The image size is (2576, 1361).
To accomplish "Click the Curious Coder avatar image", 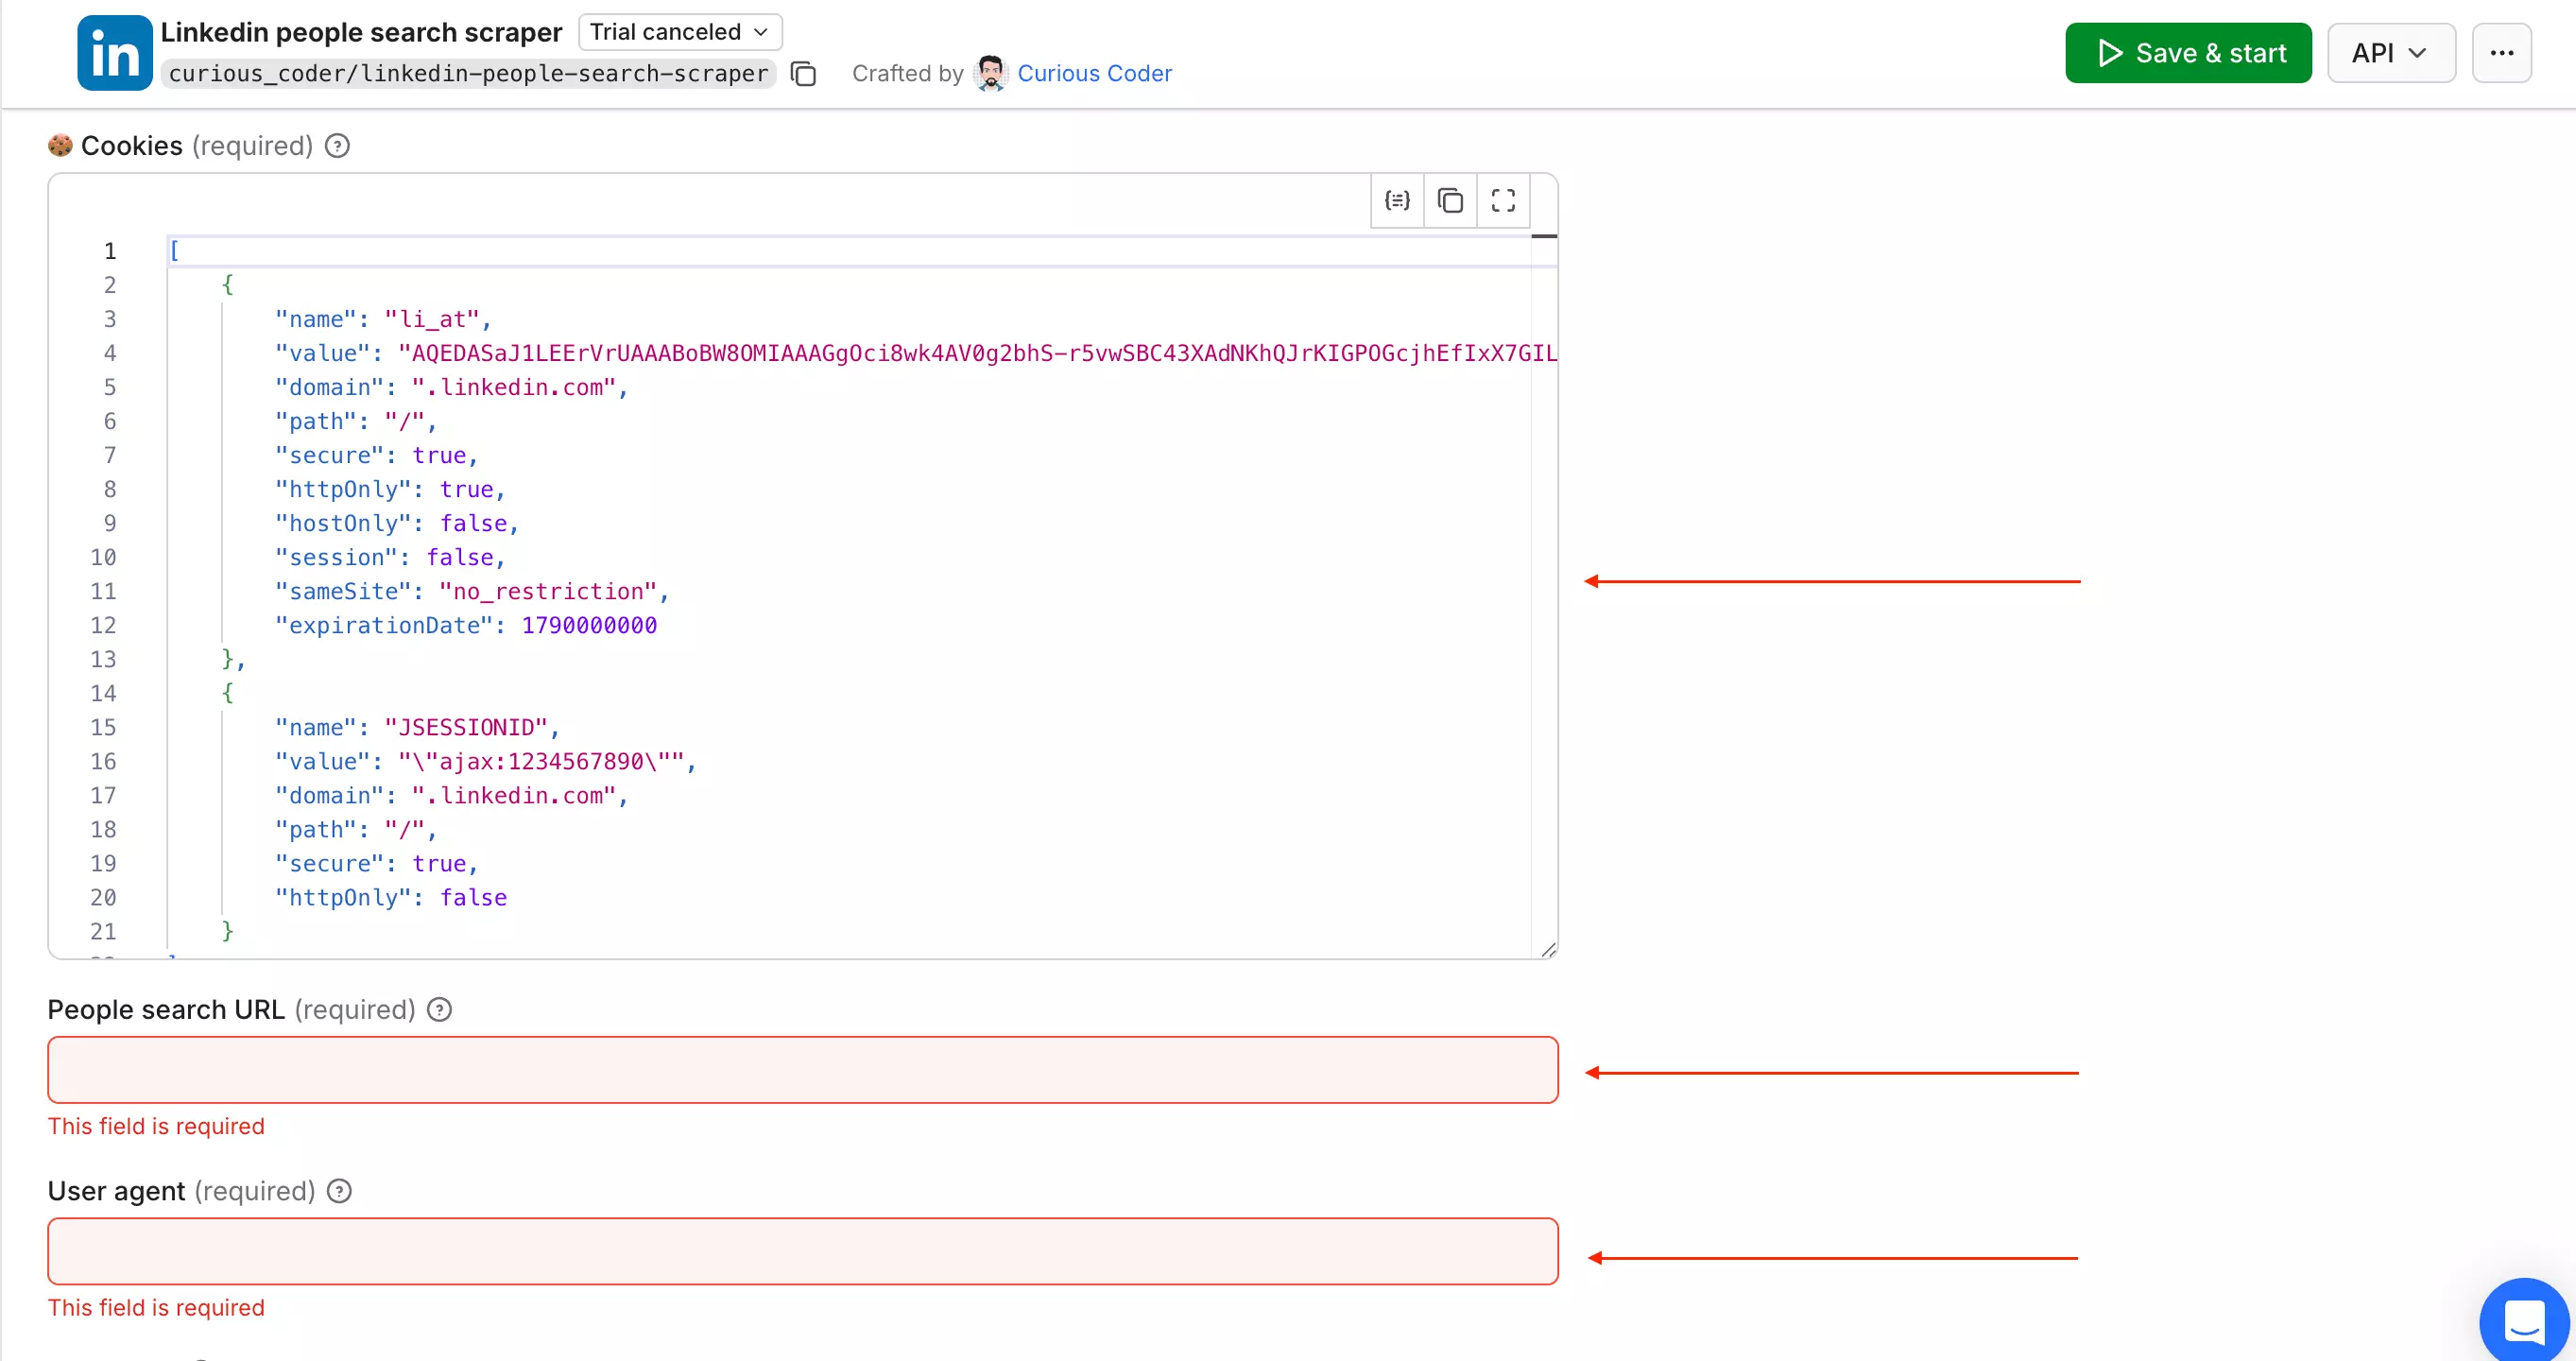I will coord(990,73).
